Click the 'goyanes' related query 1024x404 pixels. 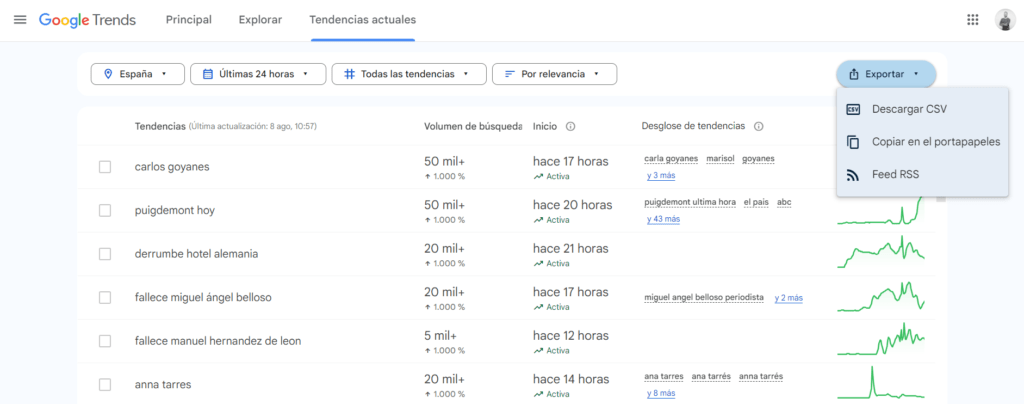[x=758, y=159]
